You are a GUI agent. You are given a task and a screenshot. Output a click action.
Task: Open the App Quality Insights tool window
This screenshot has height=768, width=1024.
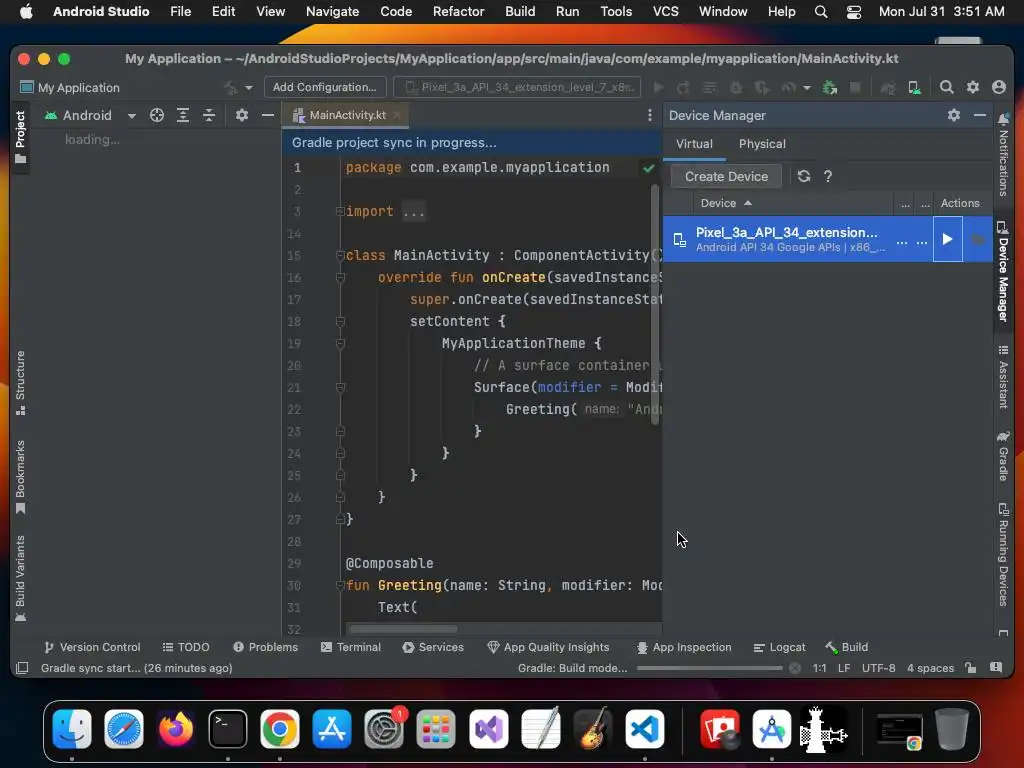point(548,647)
